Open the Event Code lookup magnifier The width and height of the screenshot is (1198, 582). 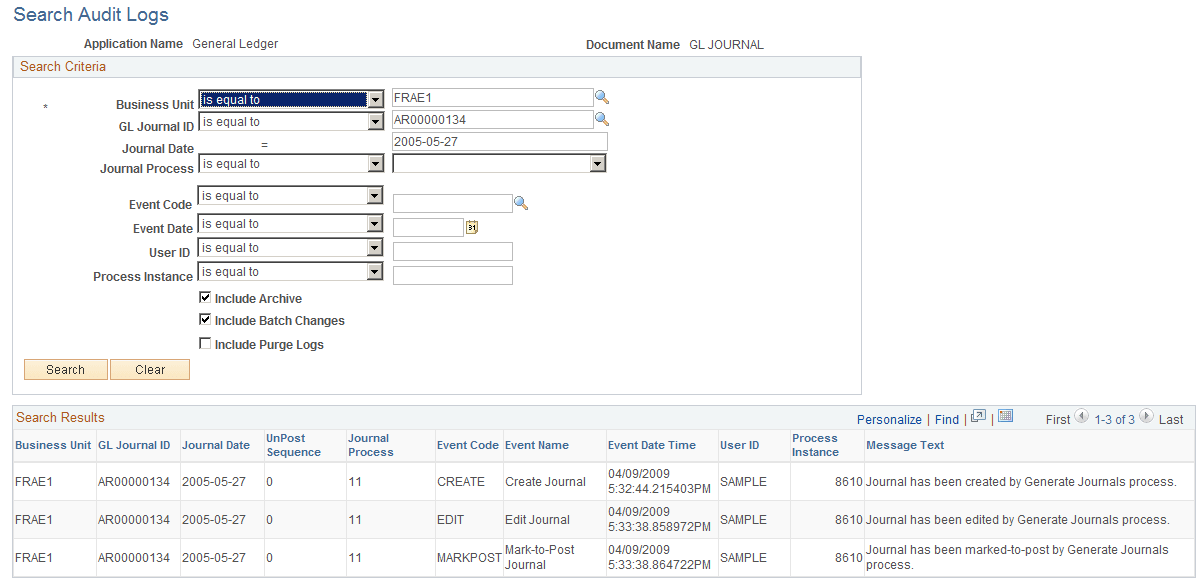(x=521, y=202)
